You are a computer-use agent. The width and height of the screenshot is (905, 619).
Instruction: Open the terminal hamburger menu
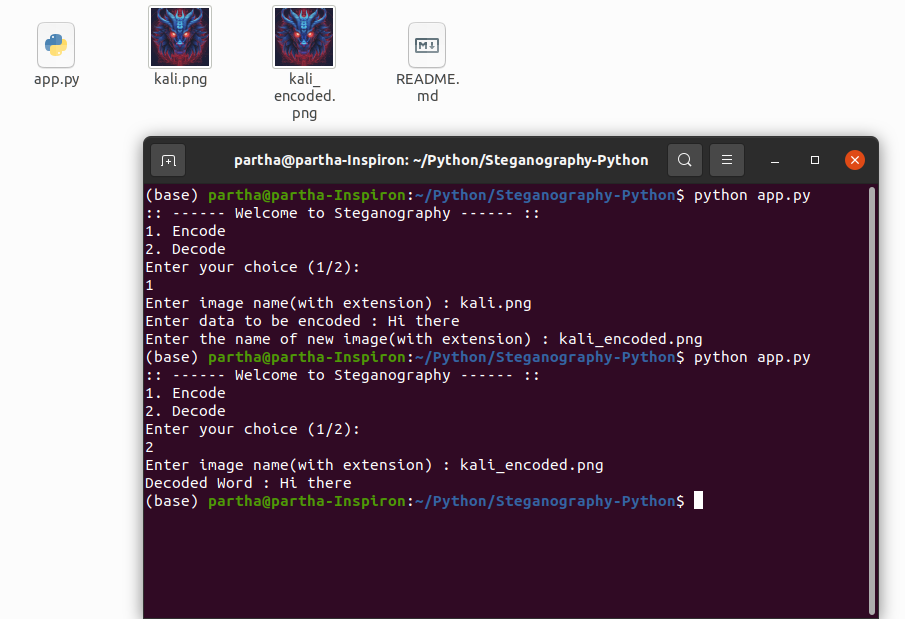727,160
